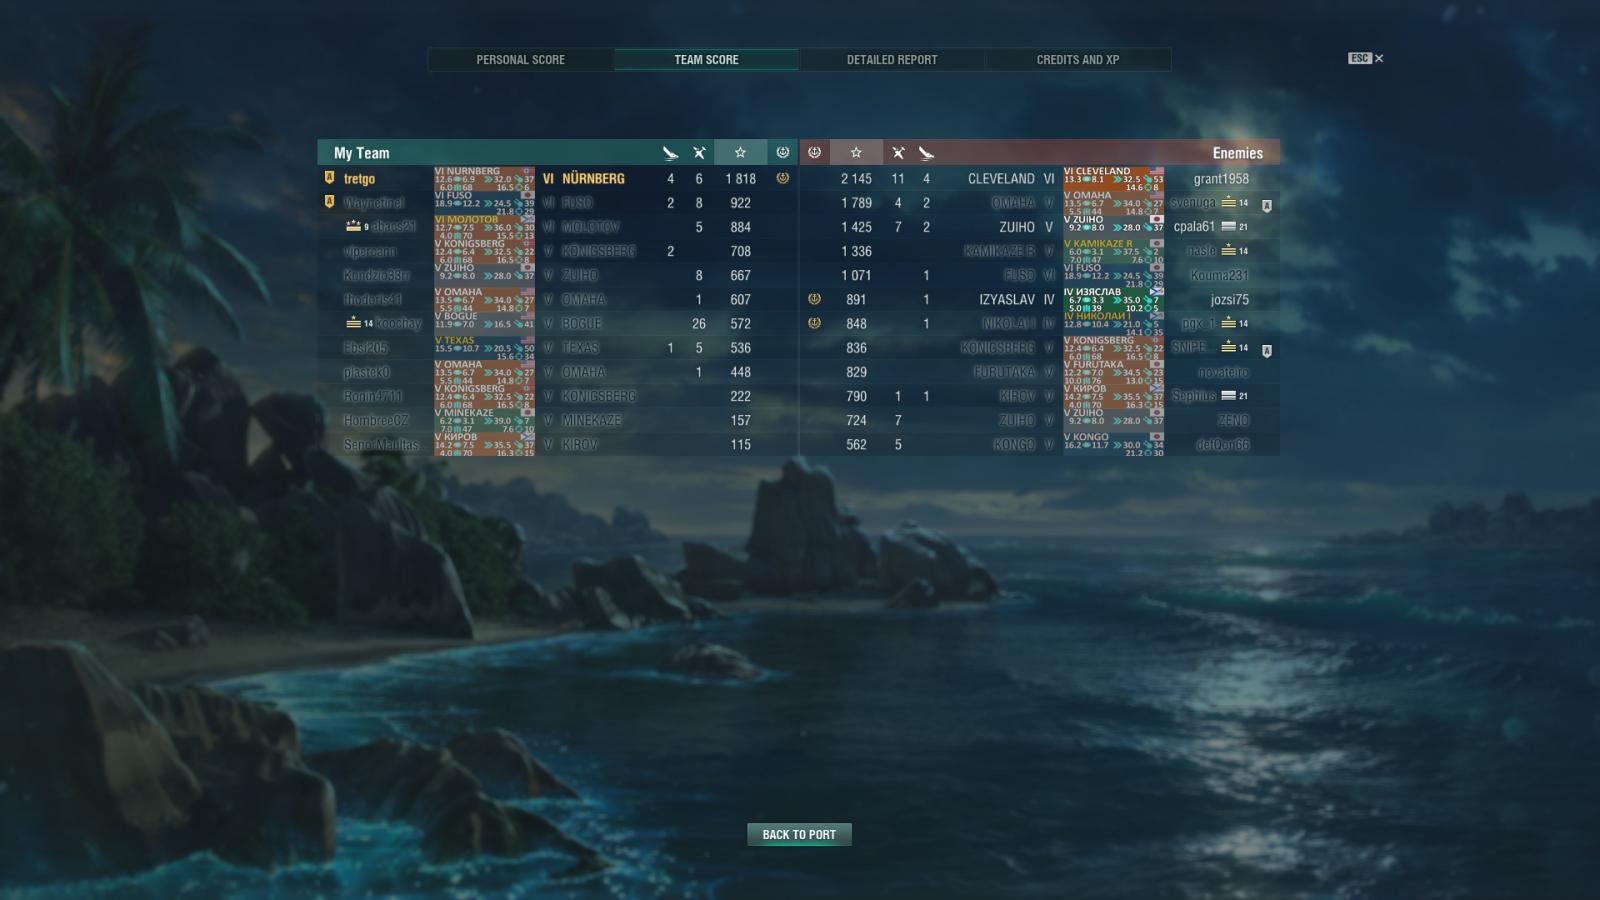Screen dimensions: 1600x900
Task: View tretgo's achievement medal in Nürnberg row
Action: [783, 178]
